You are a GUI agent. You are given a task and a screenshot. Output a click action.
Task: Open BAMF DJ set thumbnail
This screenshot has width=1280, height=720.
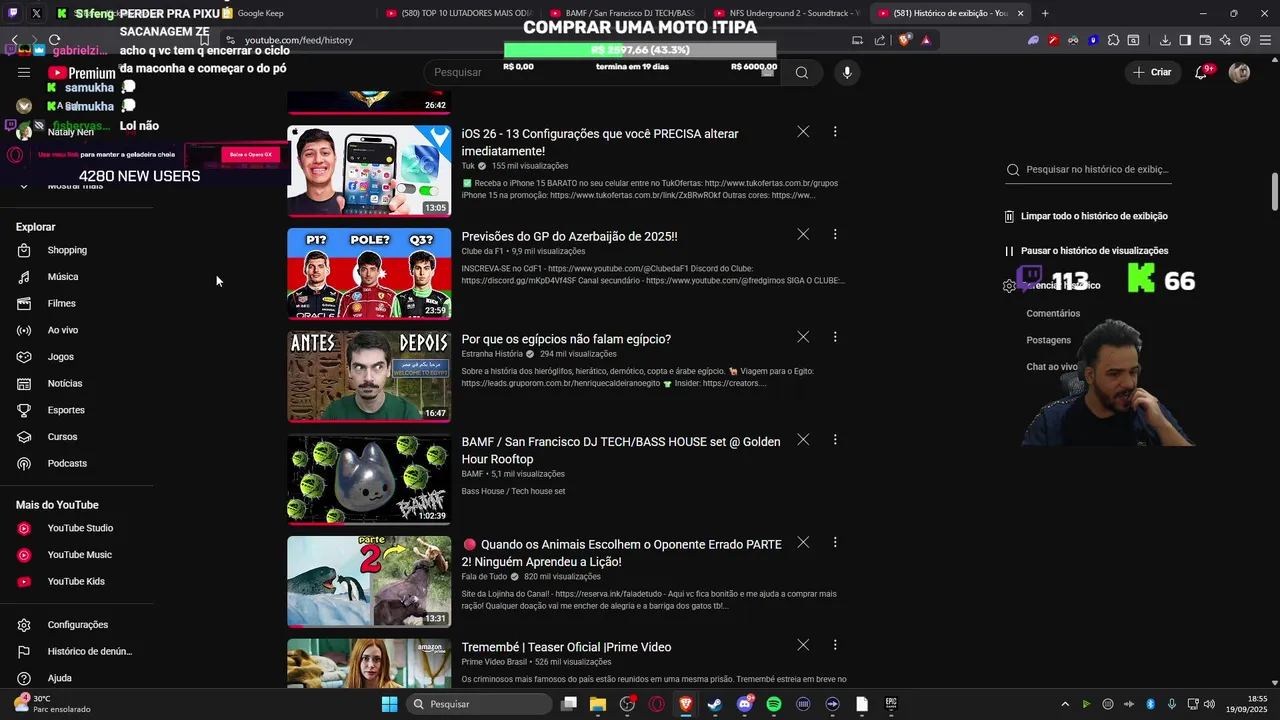[x=369, y=479]
